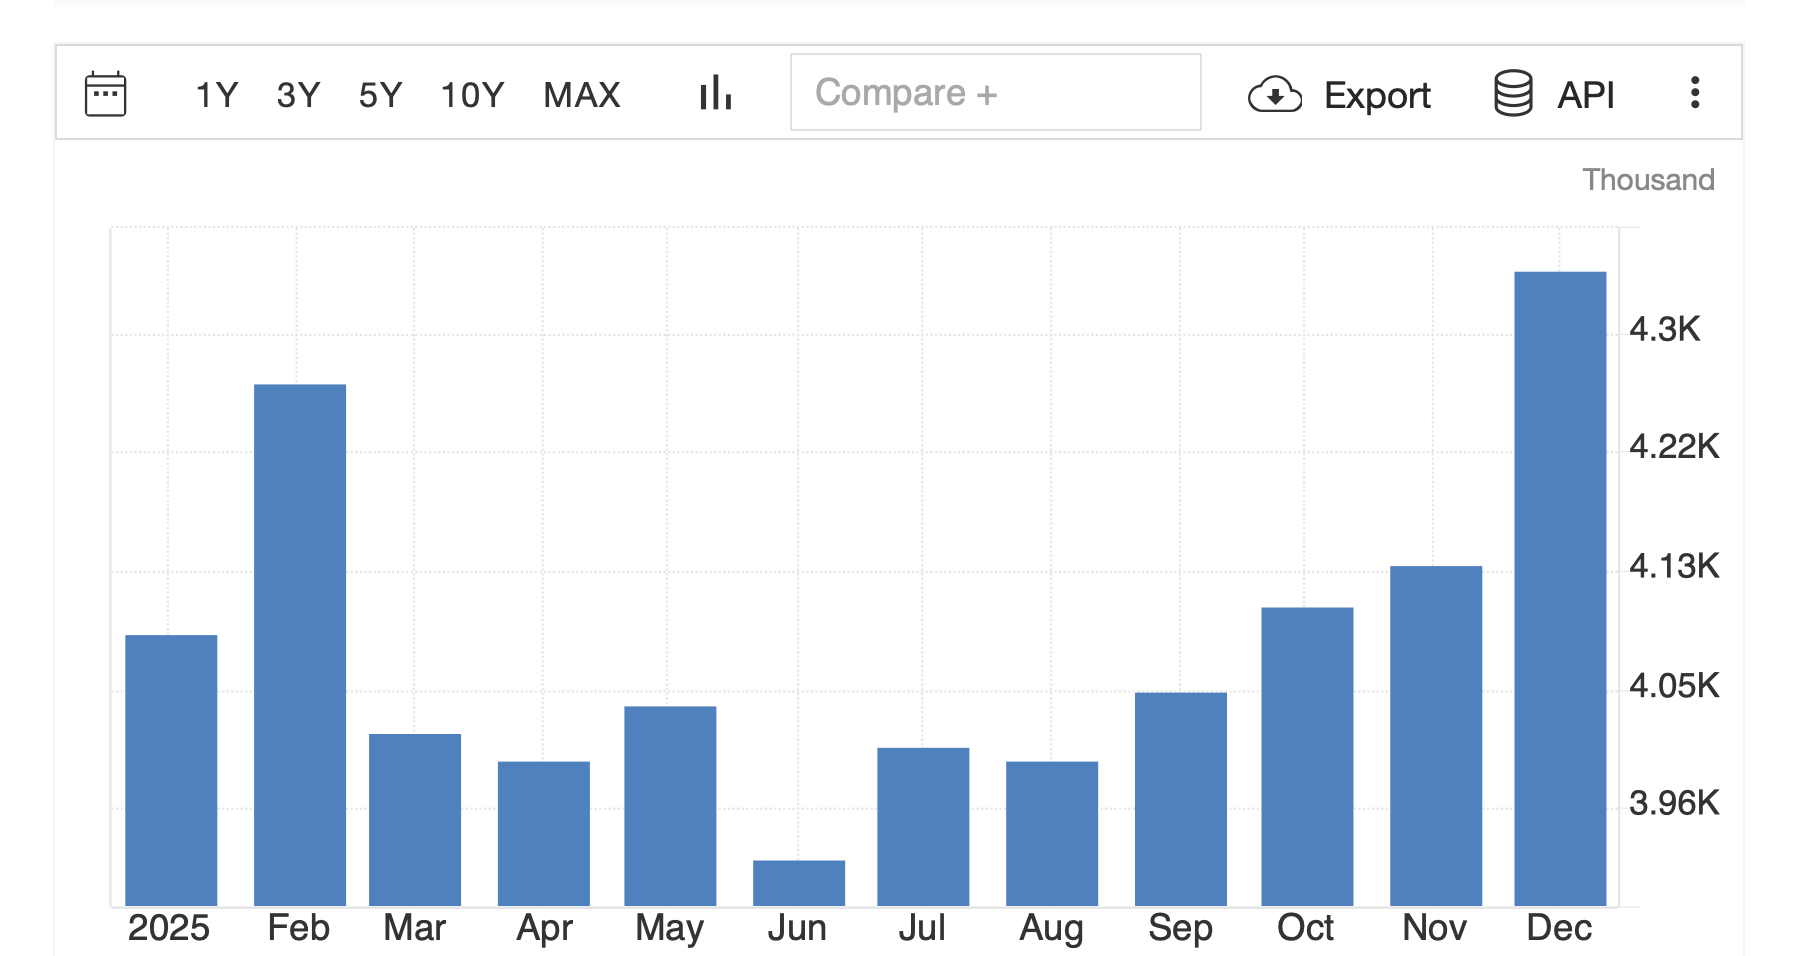Choose the 10Y time range
This screenshot has height=956, width=1798.
point(472,95)
